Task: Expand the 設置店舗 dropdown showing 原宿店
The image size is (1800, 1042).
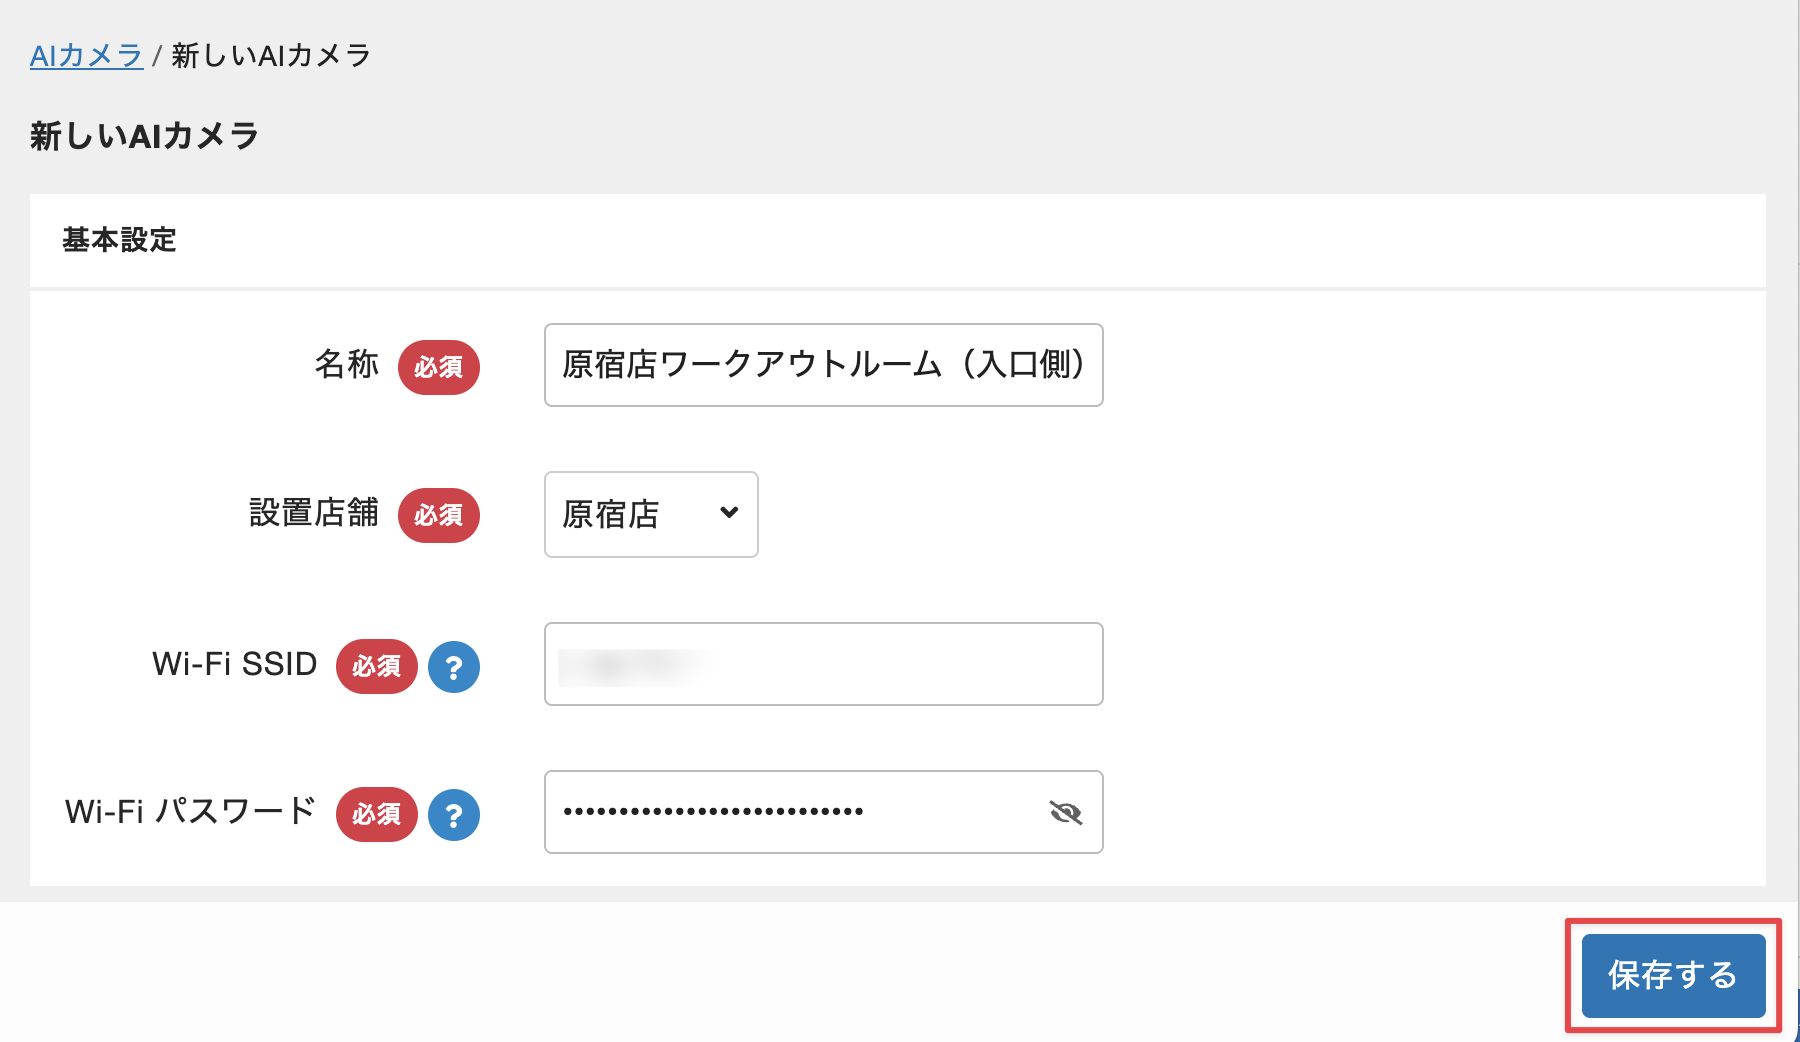Action: pyautogui.click(x=651, y=514)
